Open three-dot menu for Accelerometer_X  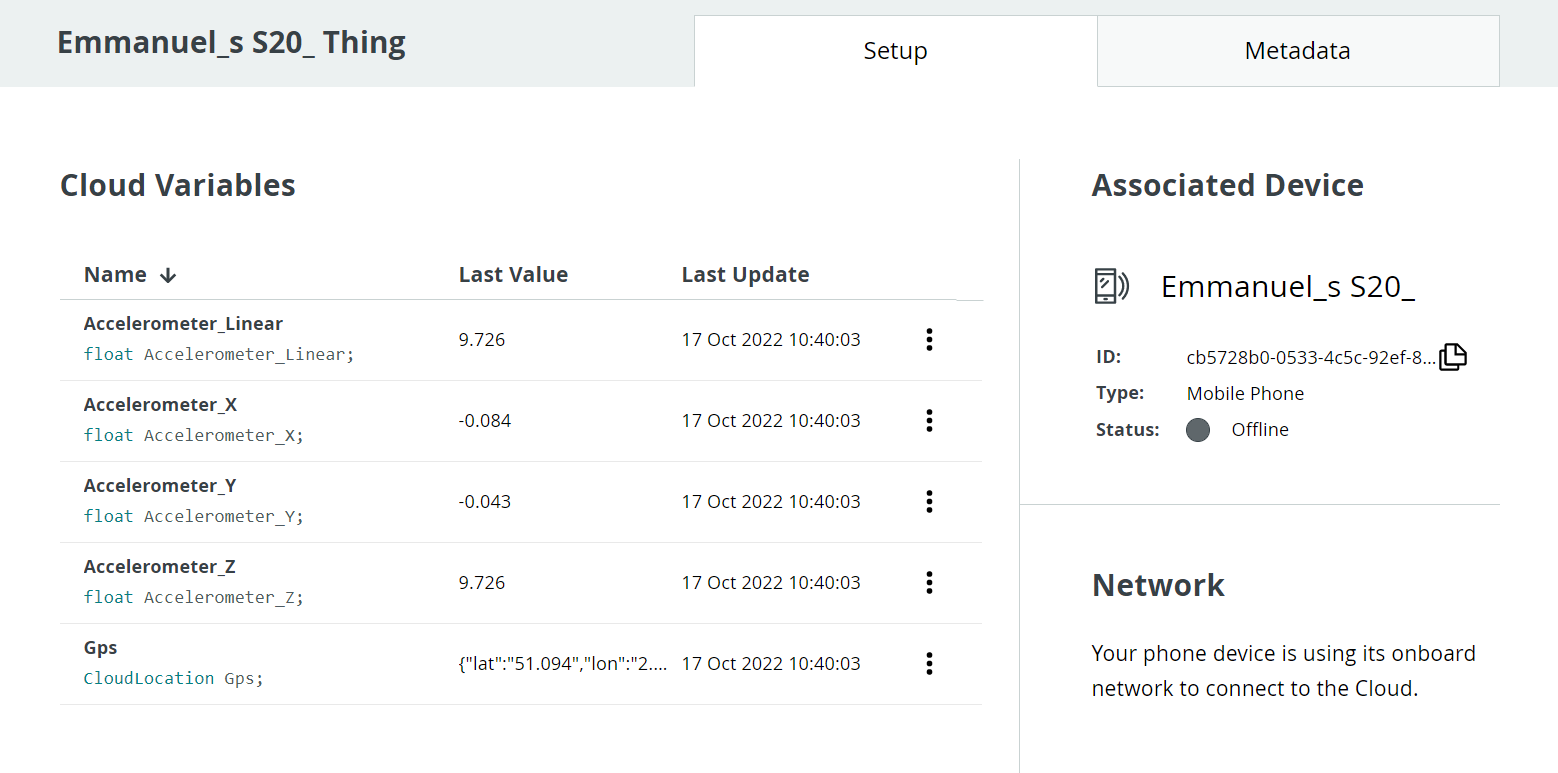point(929,421)
